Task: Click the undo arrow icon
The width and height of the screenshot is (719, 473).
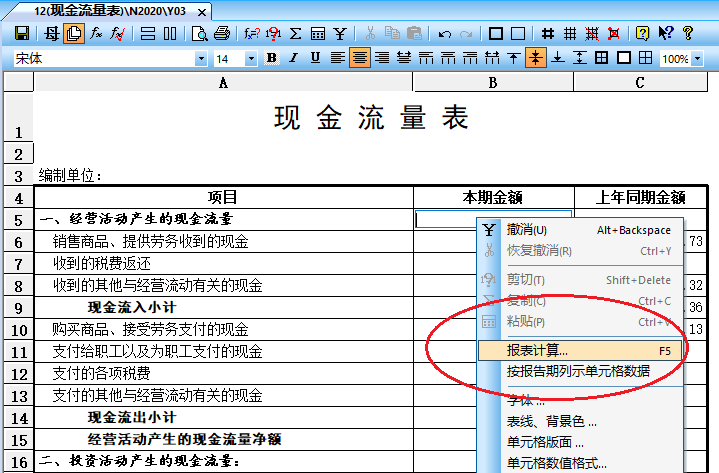Action: tap(445, 33)
